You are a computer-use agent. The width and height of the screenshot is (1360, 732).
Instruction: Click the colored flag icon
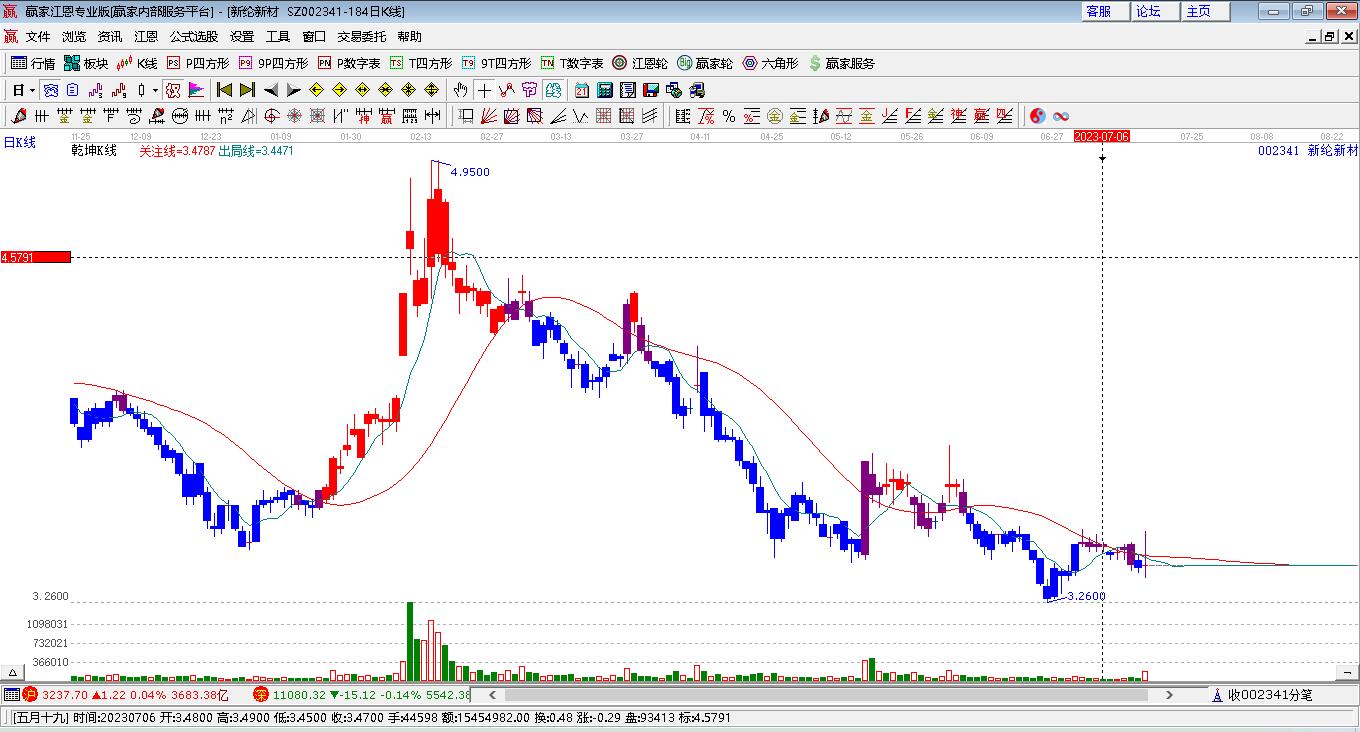[x=196, y=90]
